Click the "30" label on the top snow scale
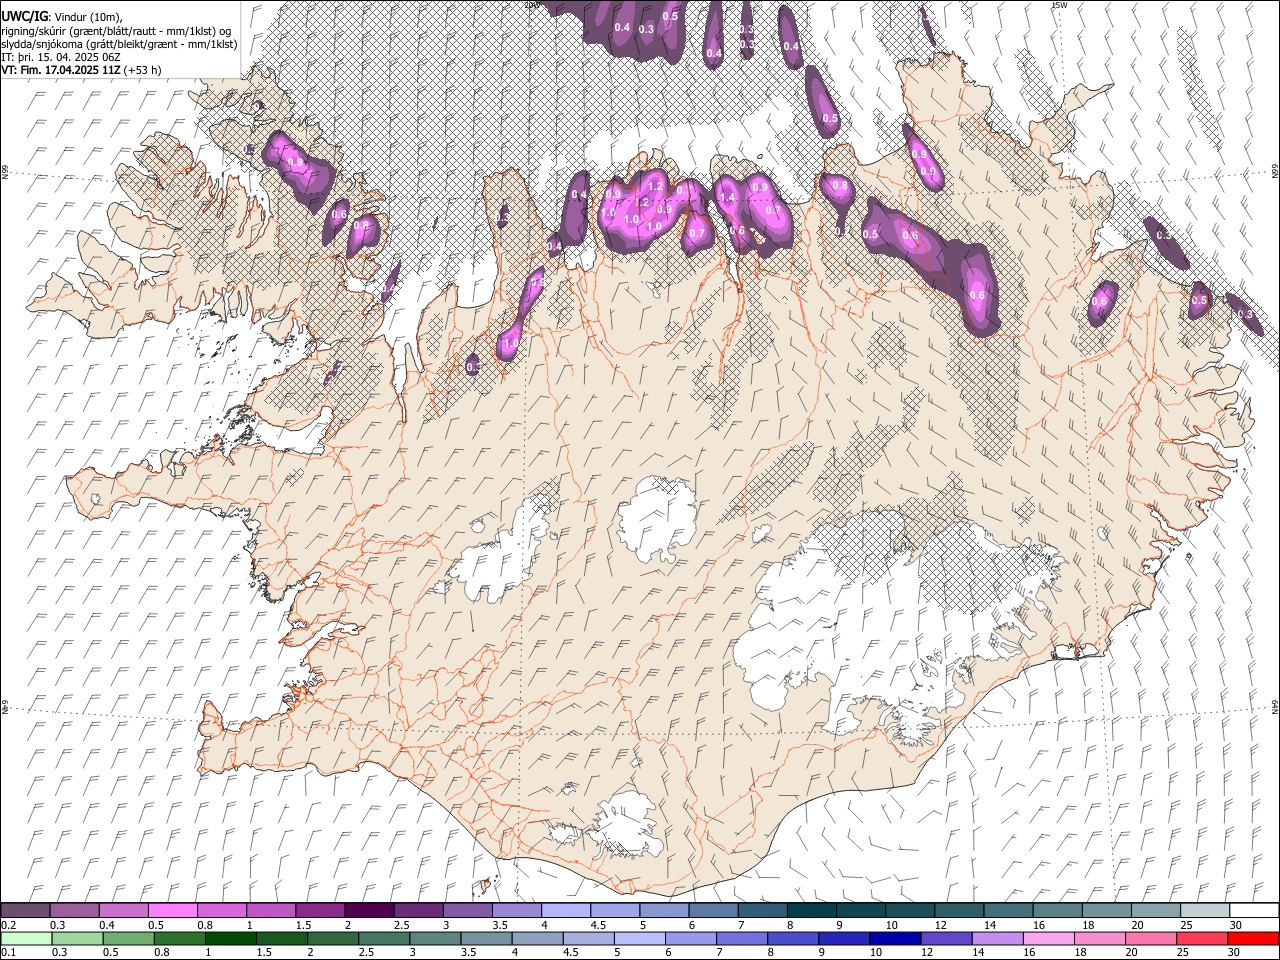 [1236, 925]
